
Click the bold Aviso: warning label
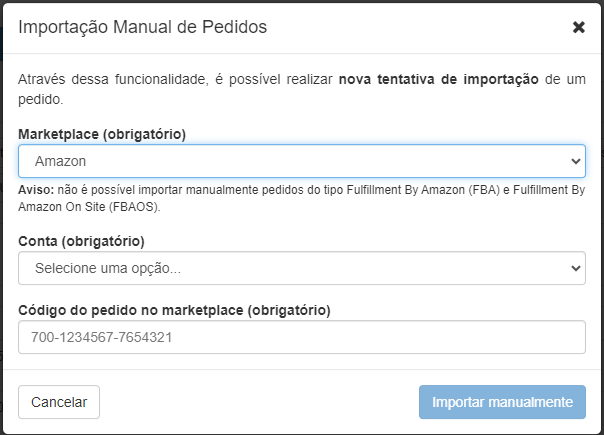35,190
